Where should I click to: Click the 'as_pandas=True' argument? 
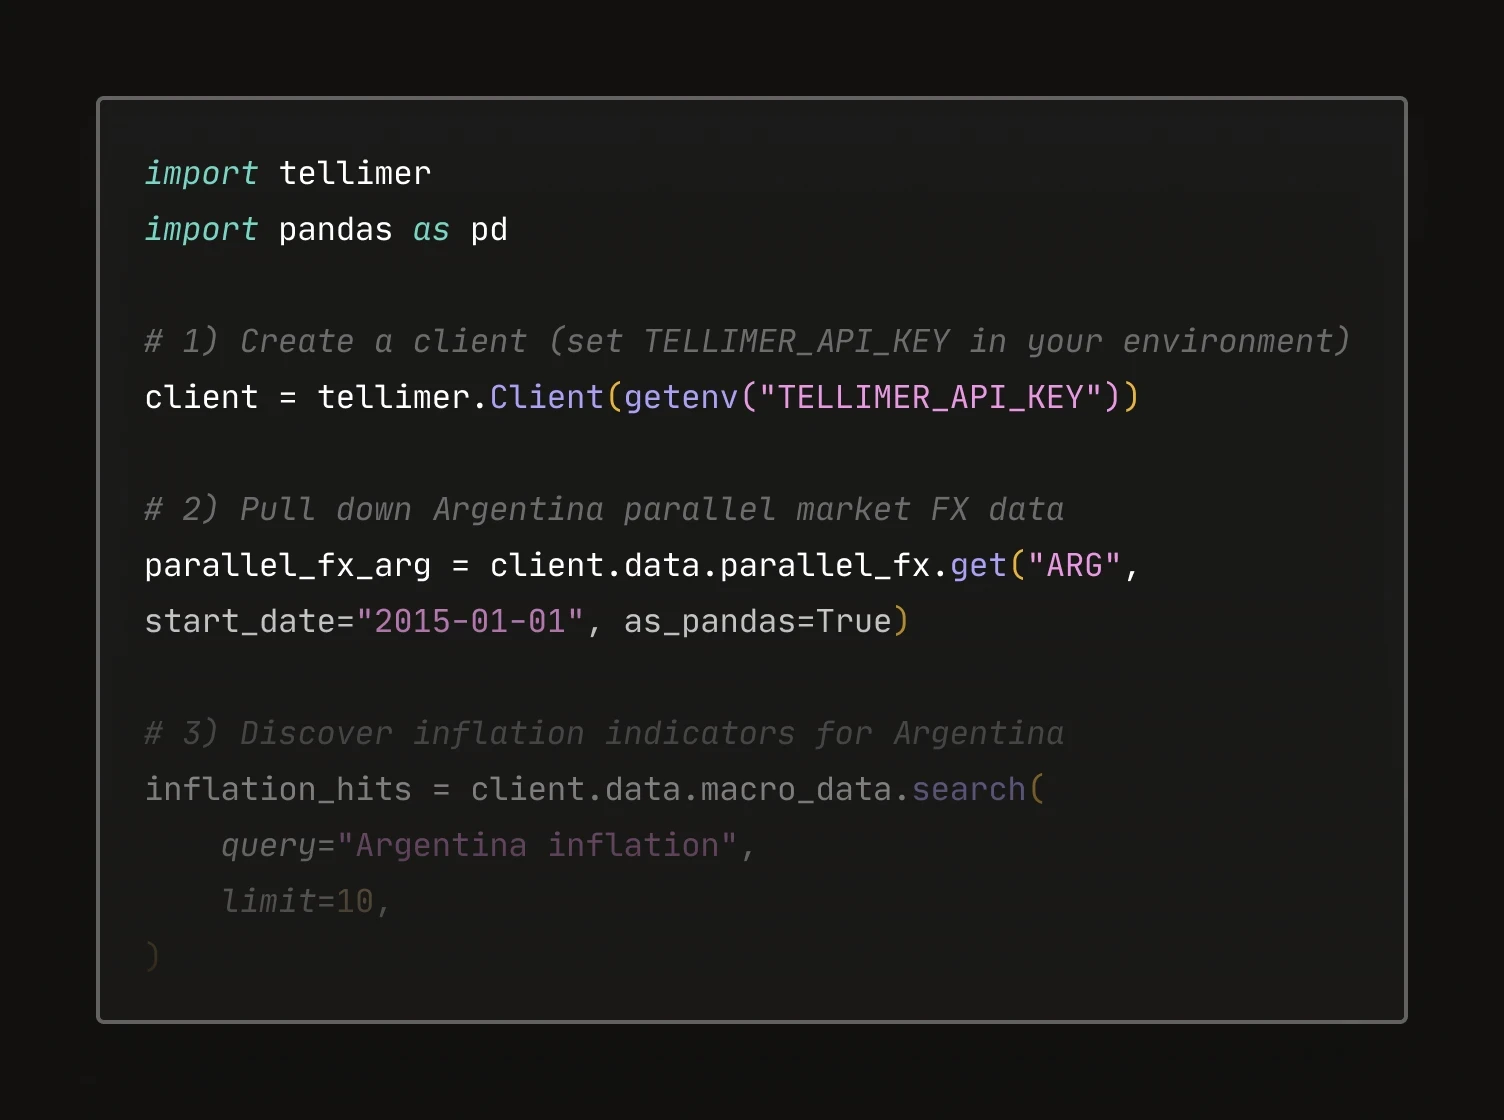[757, 621]
